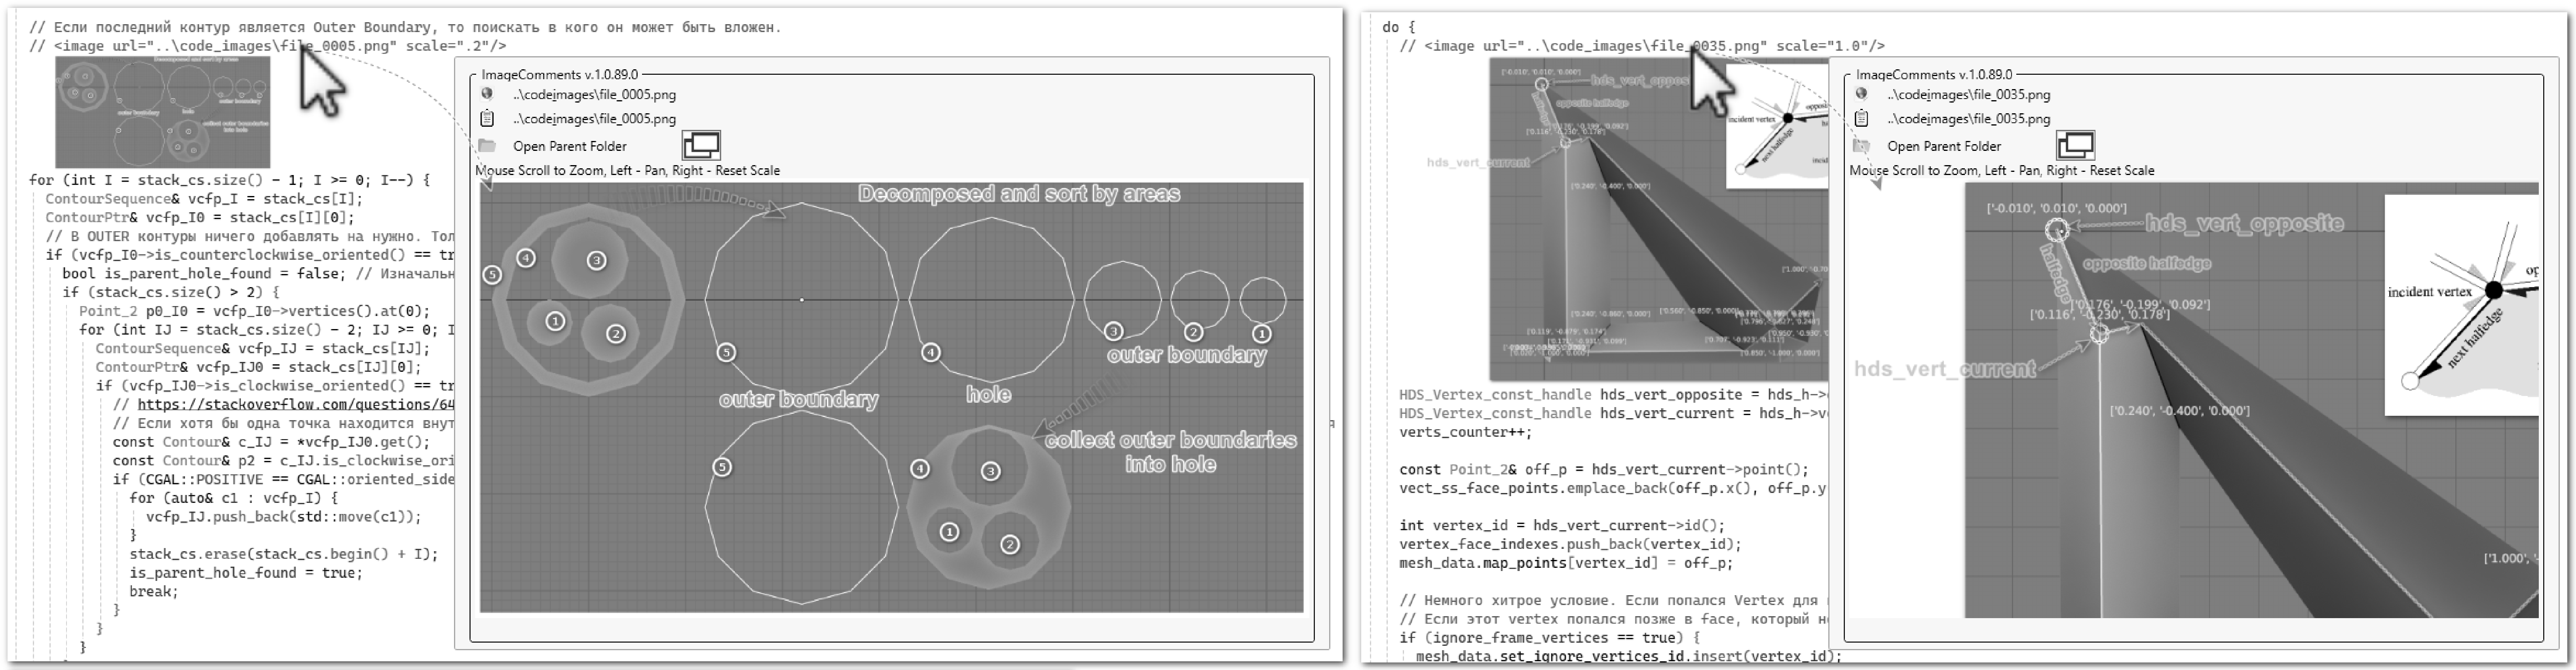
Task: Click clipboard icon beside file_0005.png path
Action: [x=487, y=118]
